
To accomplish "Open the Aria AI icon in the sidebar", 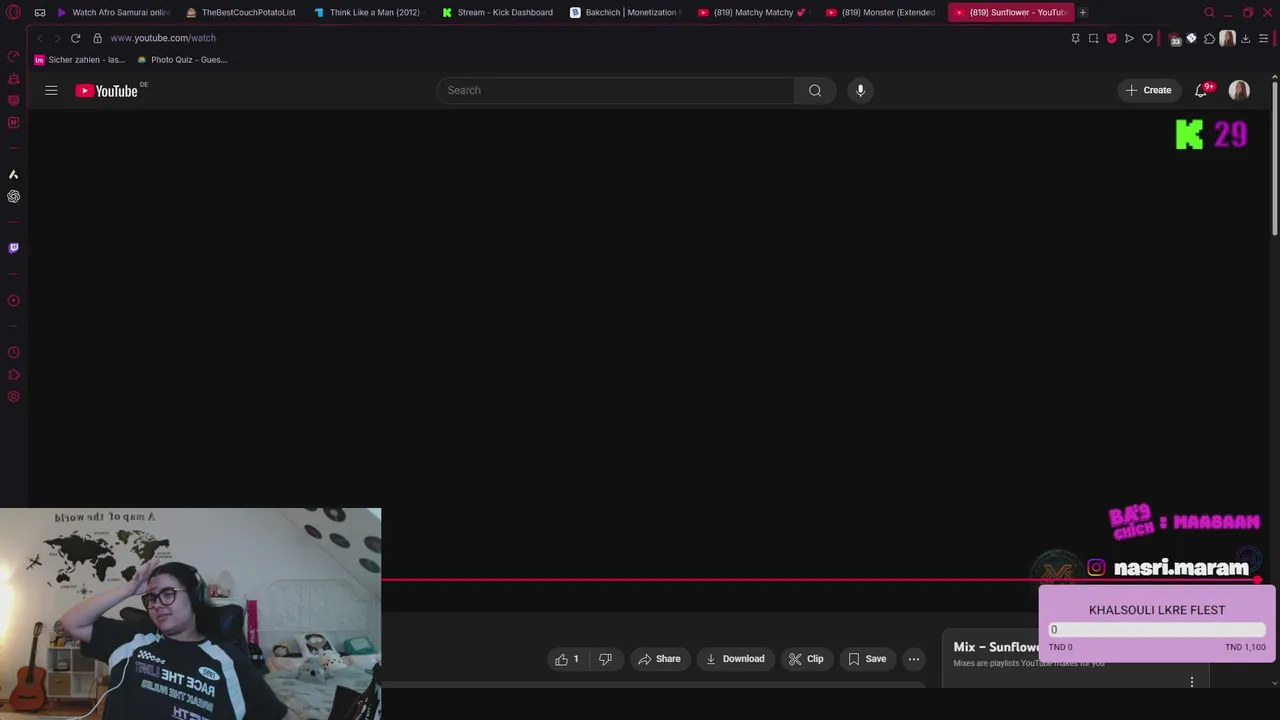I will point(13,174).
